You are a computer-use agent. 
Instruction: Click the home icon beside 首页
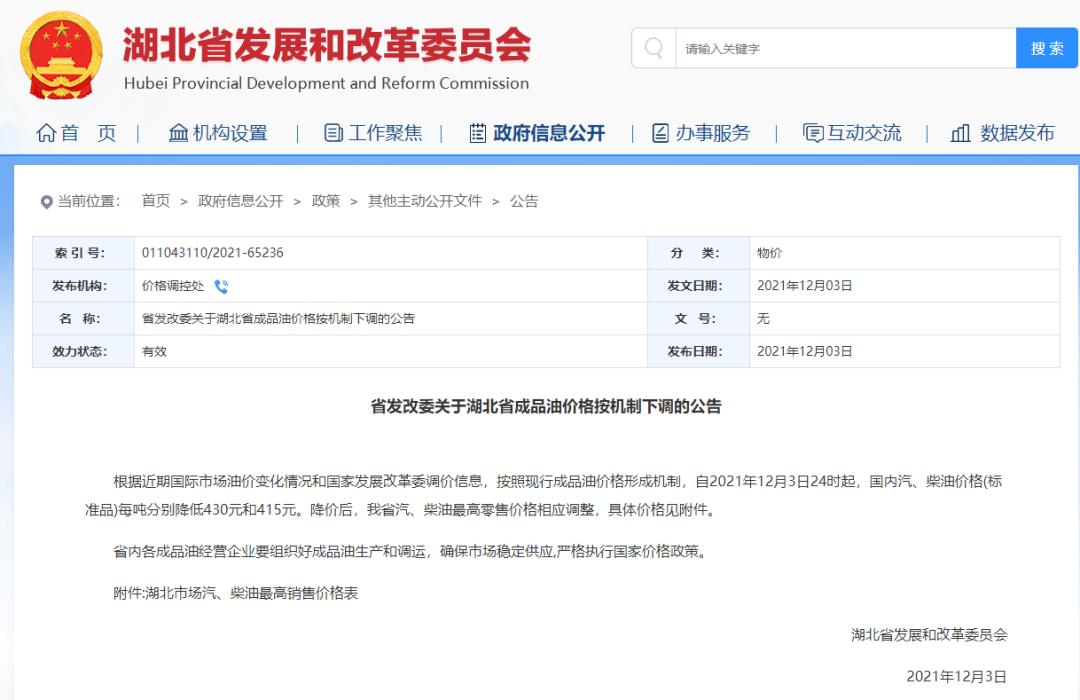tap(46, 132)
